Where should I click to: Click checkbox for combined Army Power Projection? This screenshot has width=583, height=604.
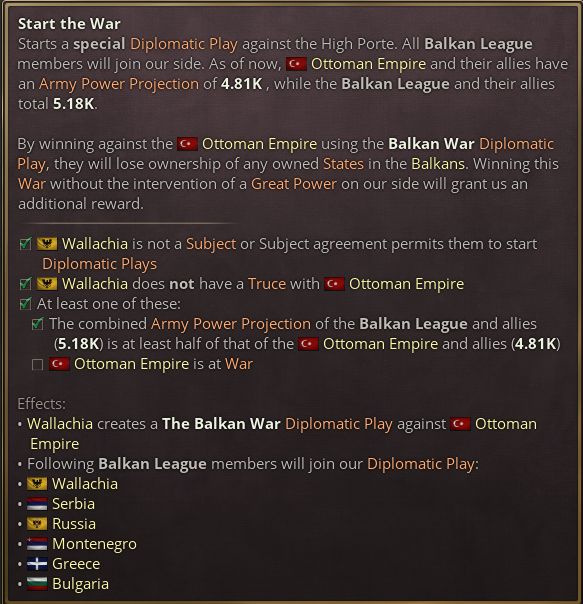tap(37, 324)
